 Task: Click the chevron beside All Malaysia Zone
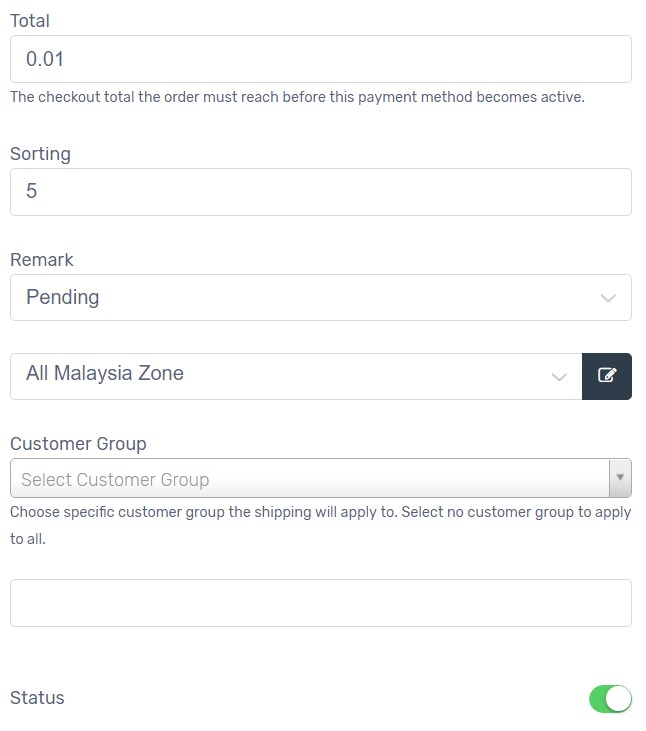pos(559,377)
